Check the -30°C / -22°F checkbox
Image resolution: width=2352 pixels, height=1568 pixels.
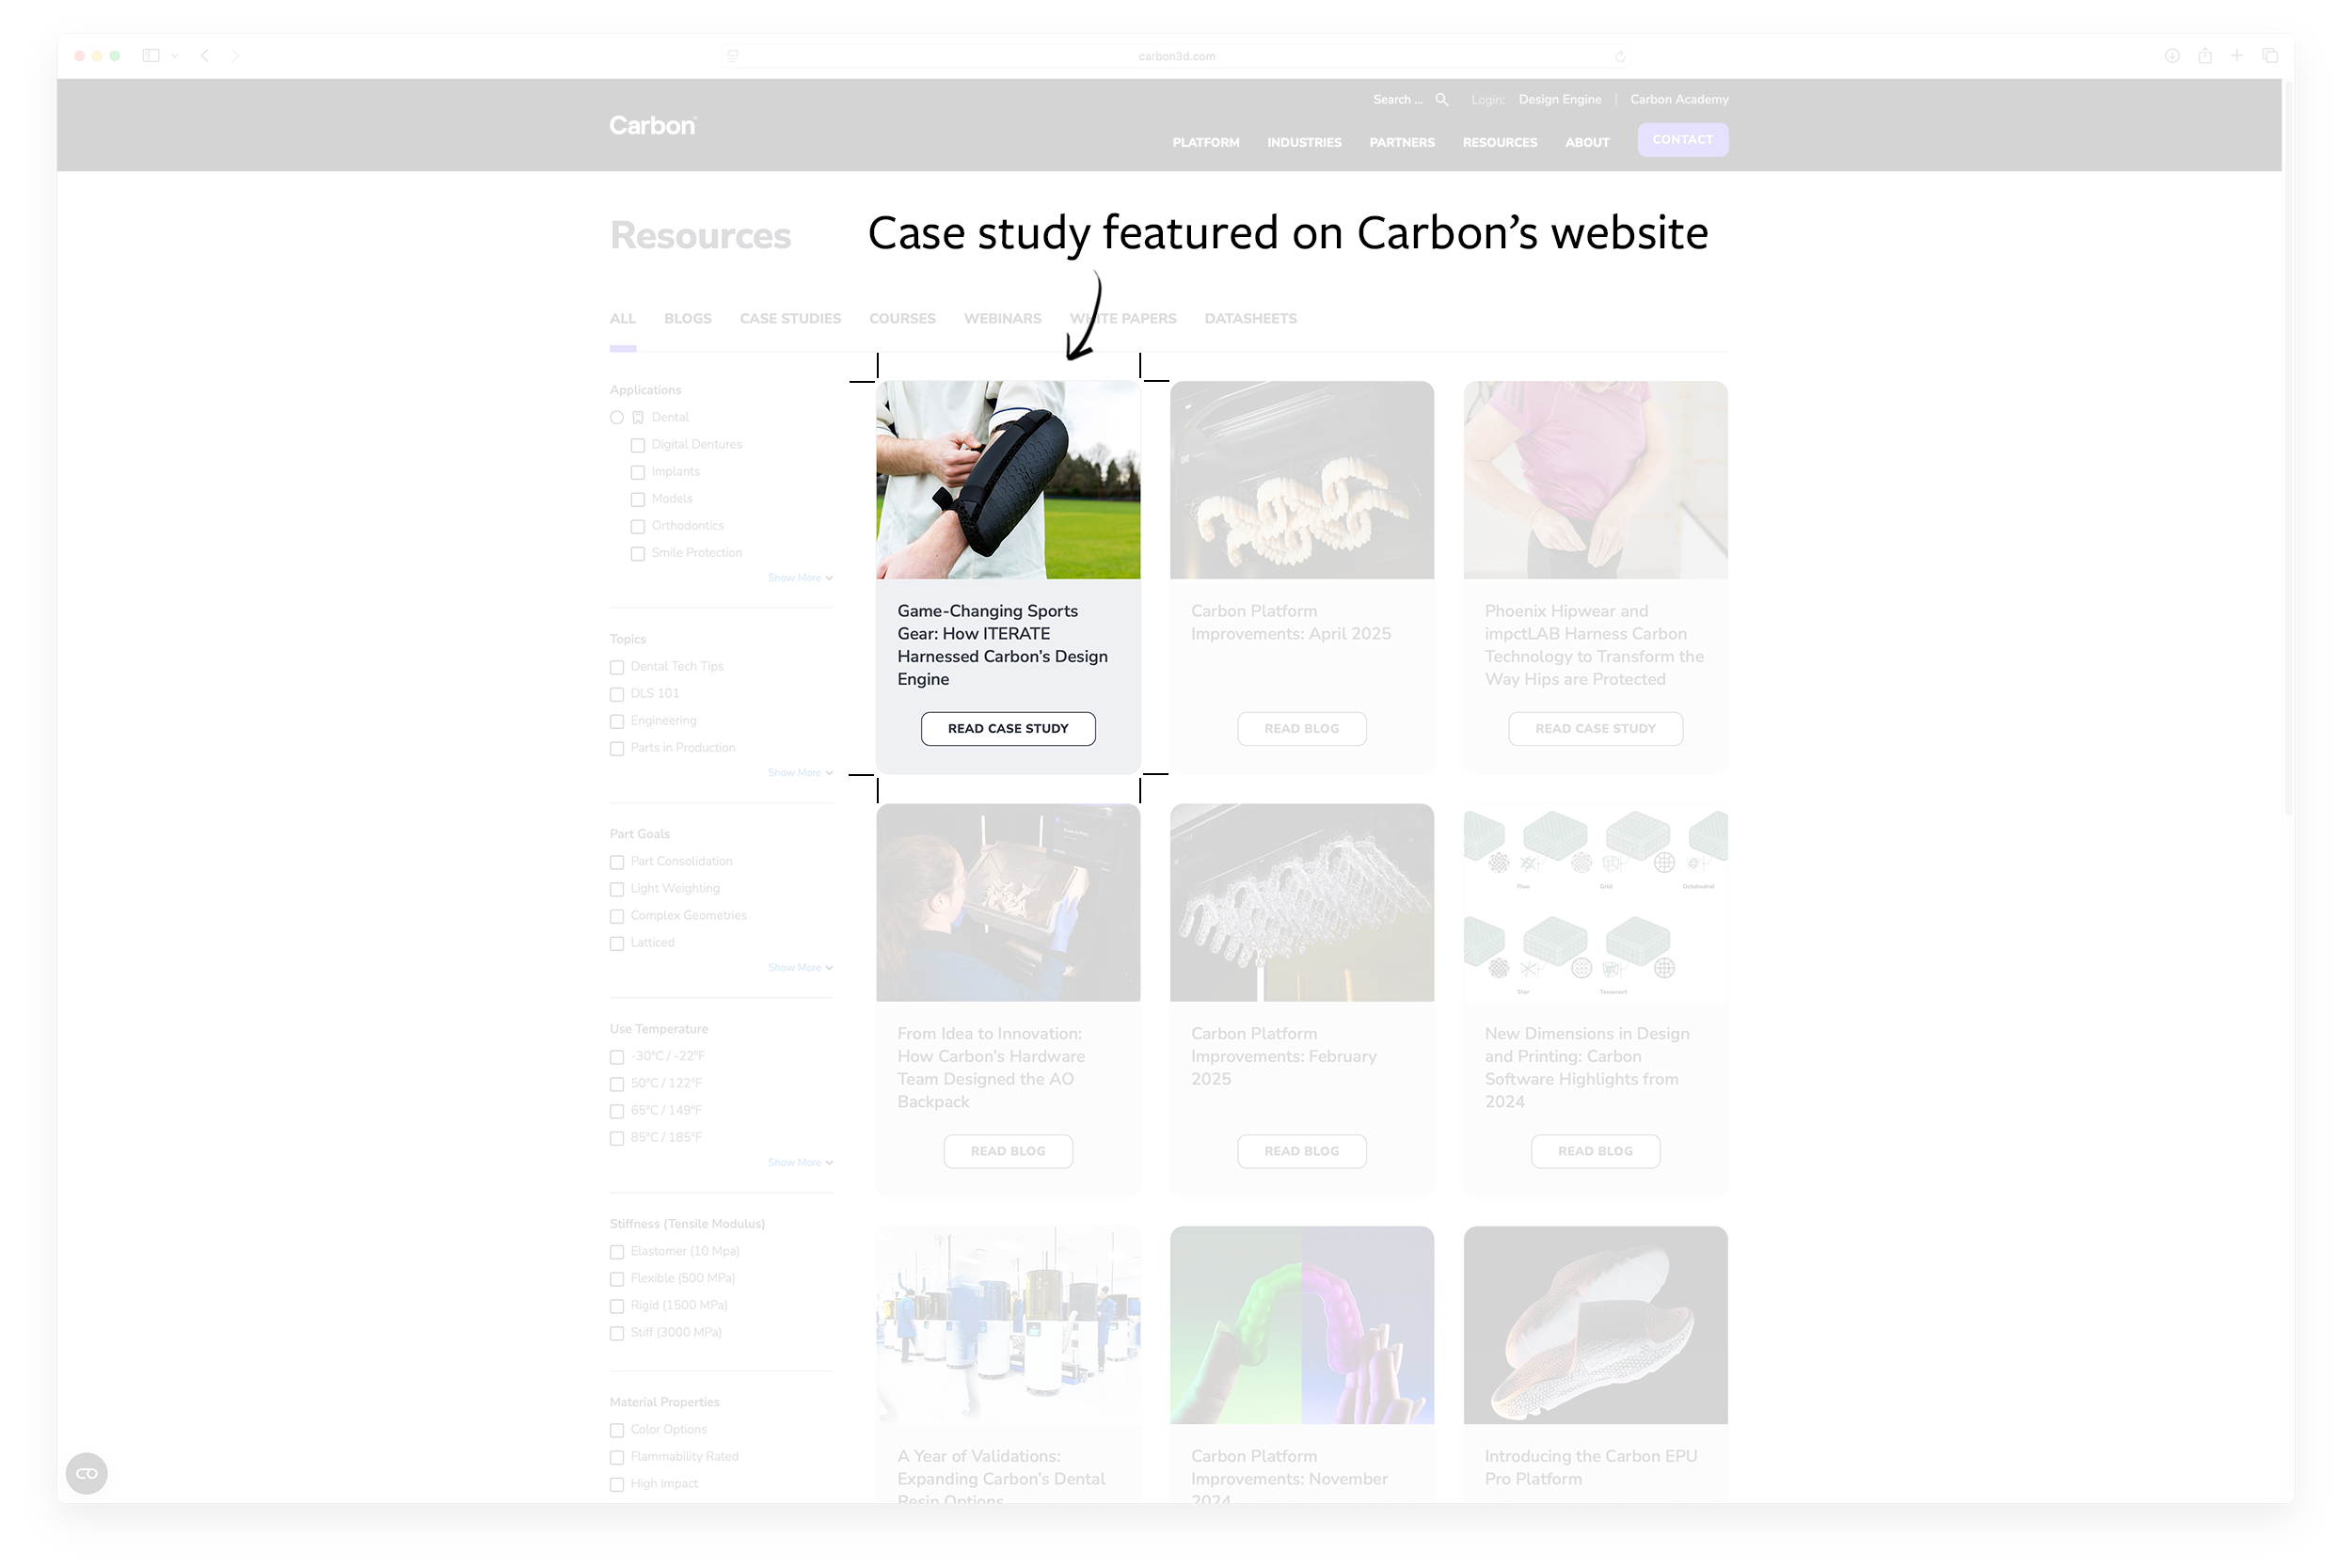coord(617,1057)
